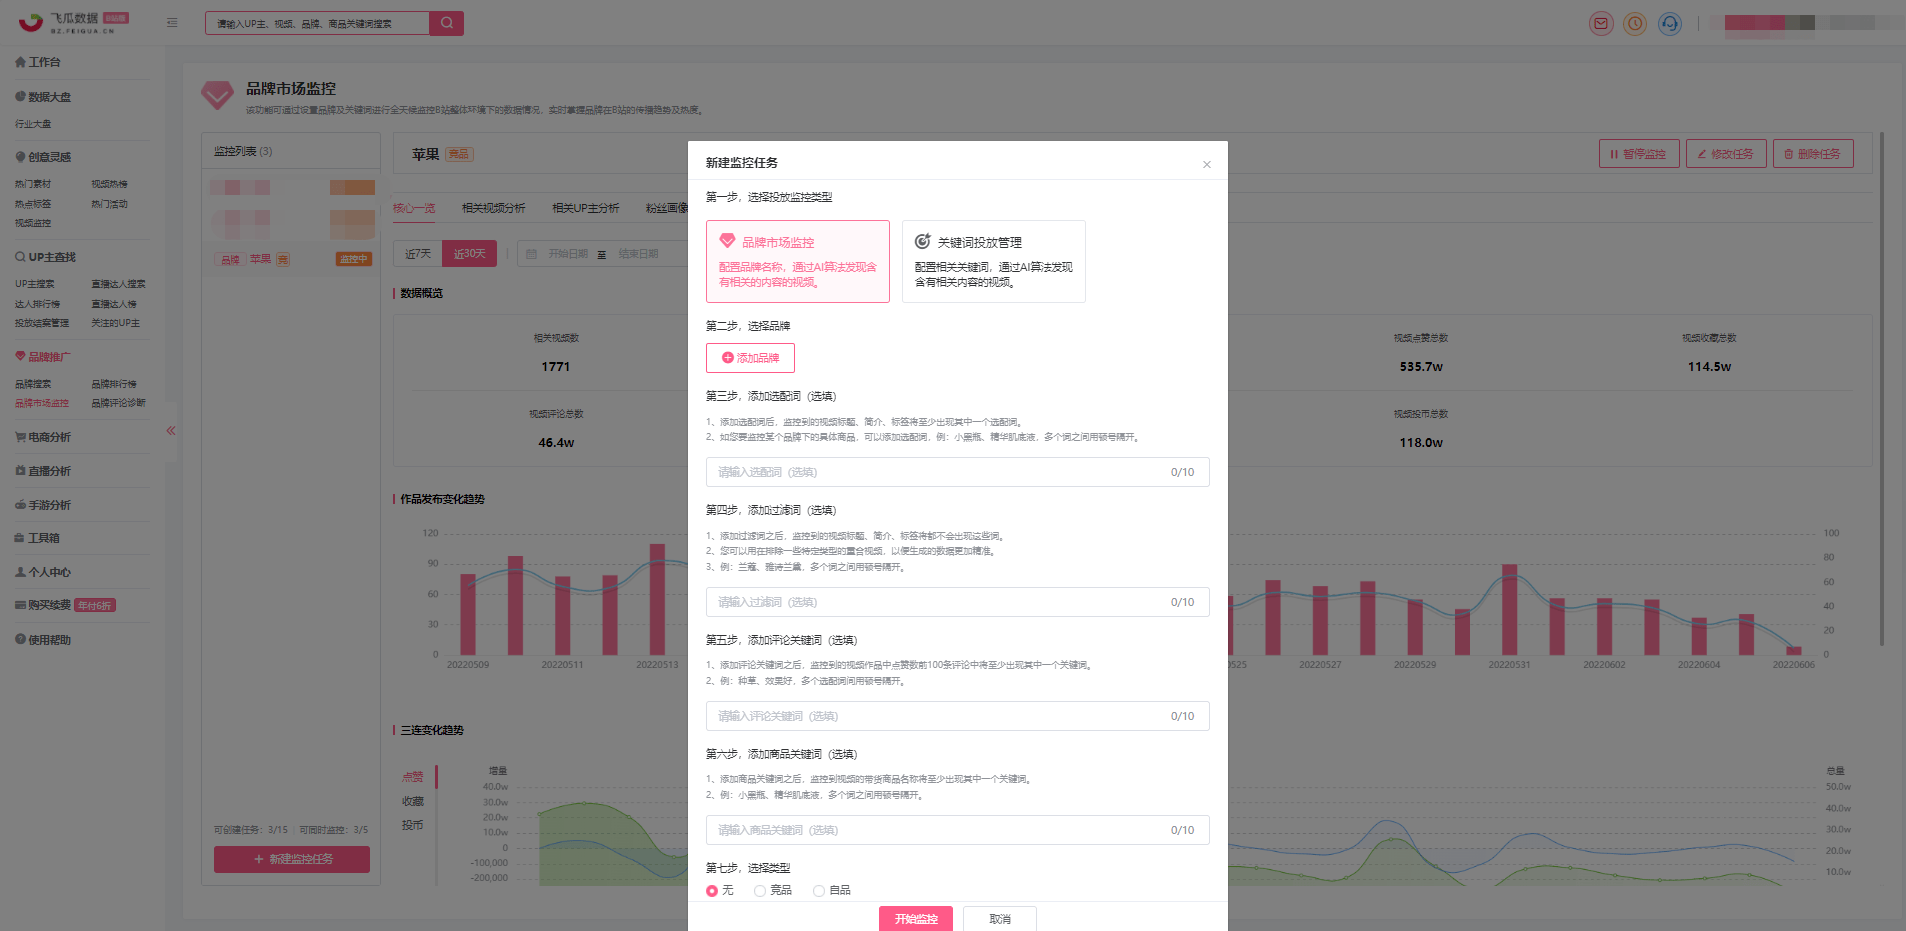
Task: Open the 开始日期 date picker
Action: [568, 254]
